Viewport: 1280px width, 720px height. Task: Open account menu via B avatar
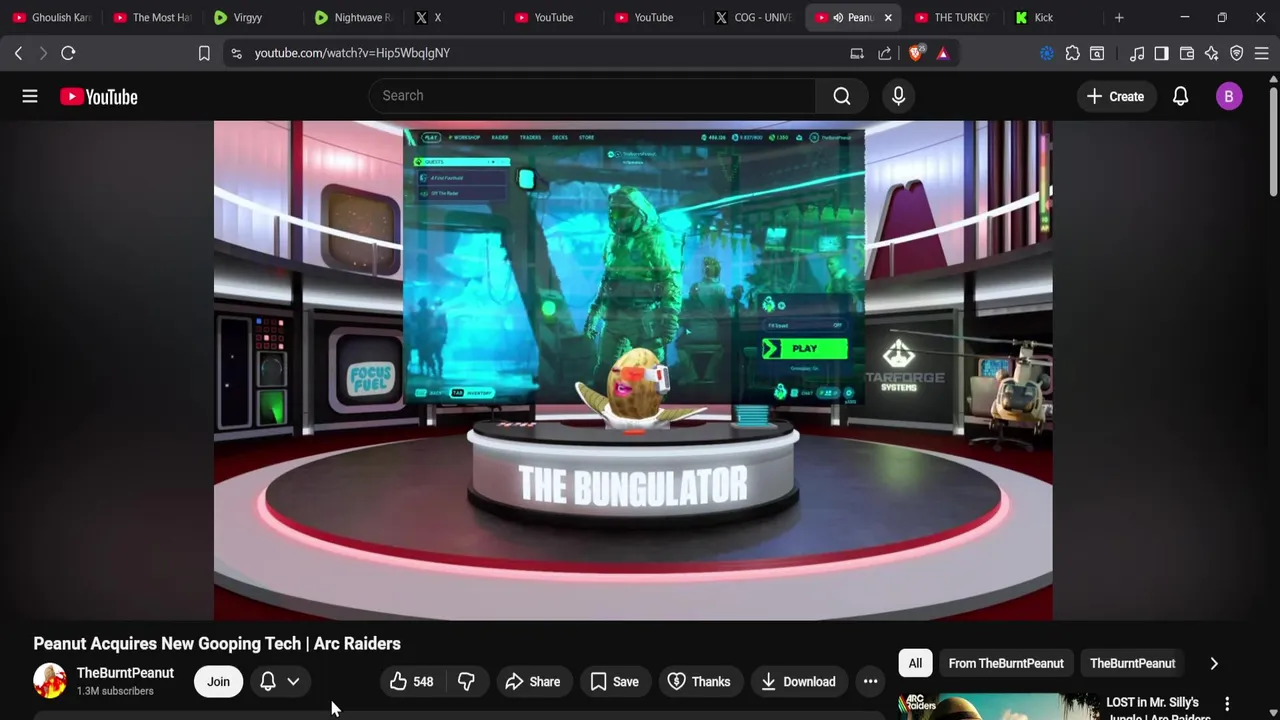pos(1229,96)
